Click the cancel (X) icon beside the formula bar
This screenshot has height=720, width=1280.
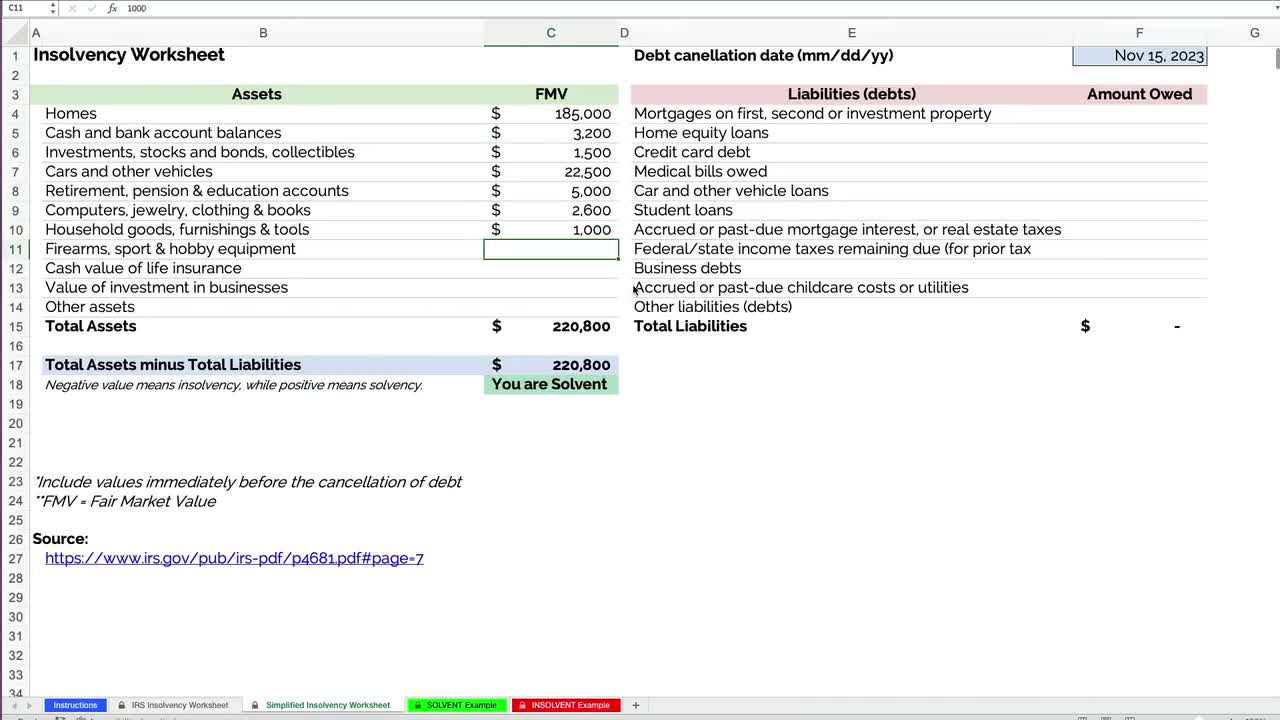click(71, 8)
